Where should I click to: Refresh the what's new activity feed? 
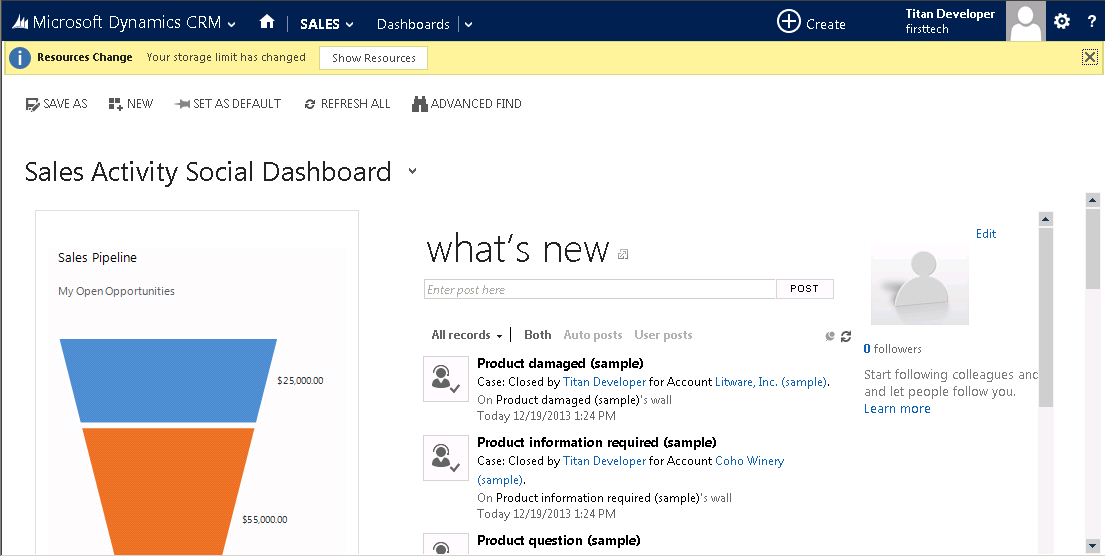tap(846, 337)
